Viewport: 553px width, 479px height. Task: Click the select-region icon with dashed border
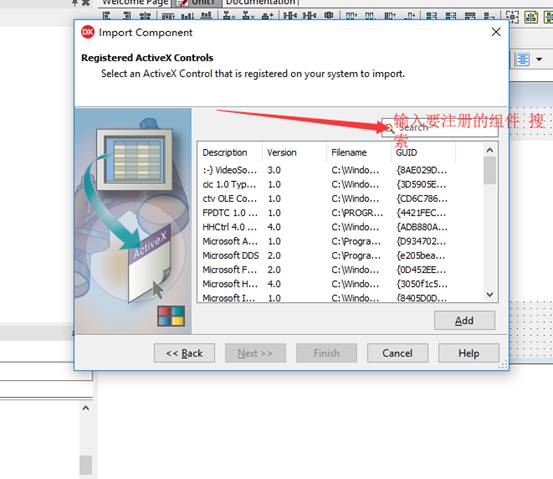point(512,16)
